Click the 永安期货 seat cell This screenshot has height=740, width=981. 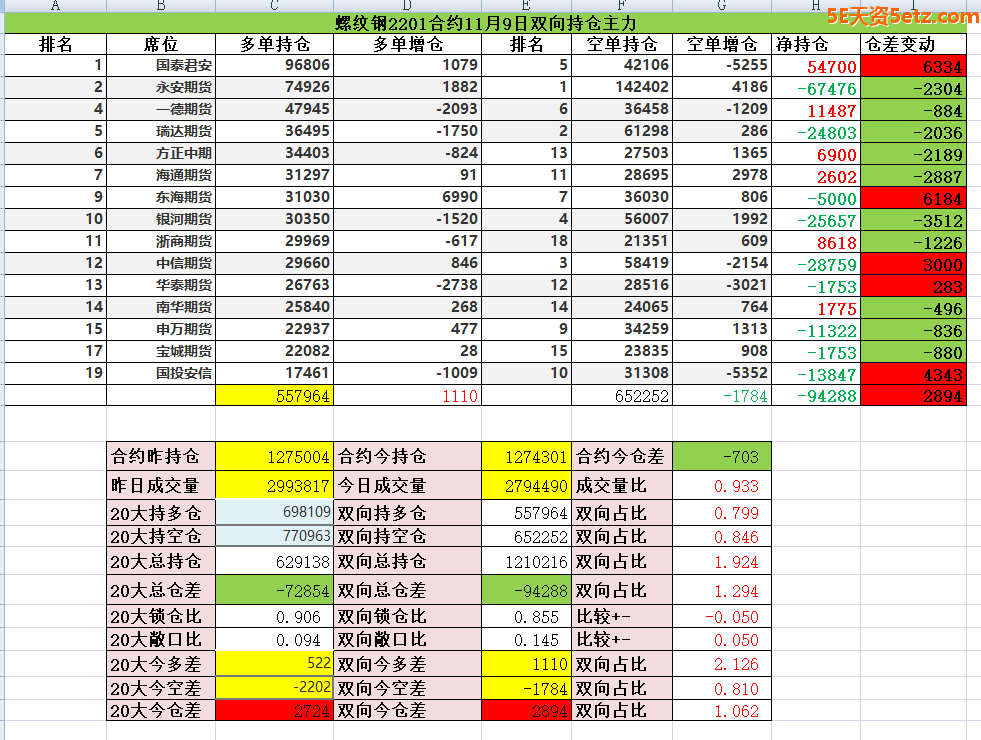coord(161,88)
